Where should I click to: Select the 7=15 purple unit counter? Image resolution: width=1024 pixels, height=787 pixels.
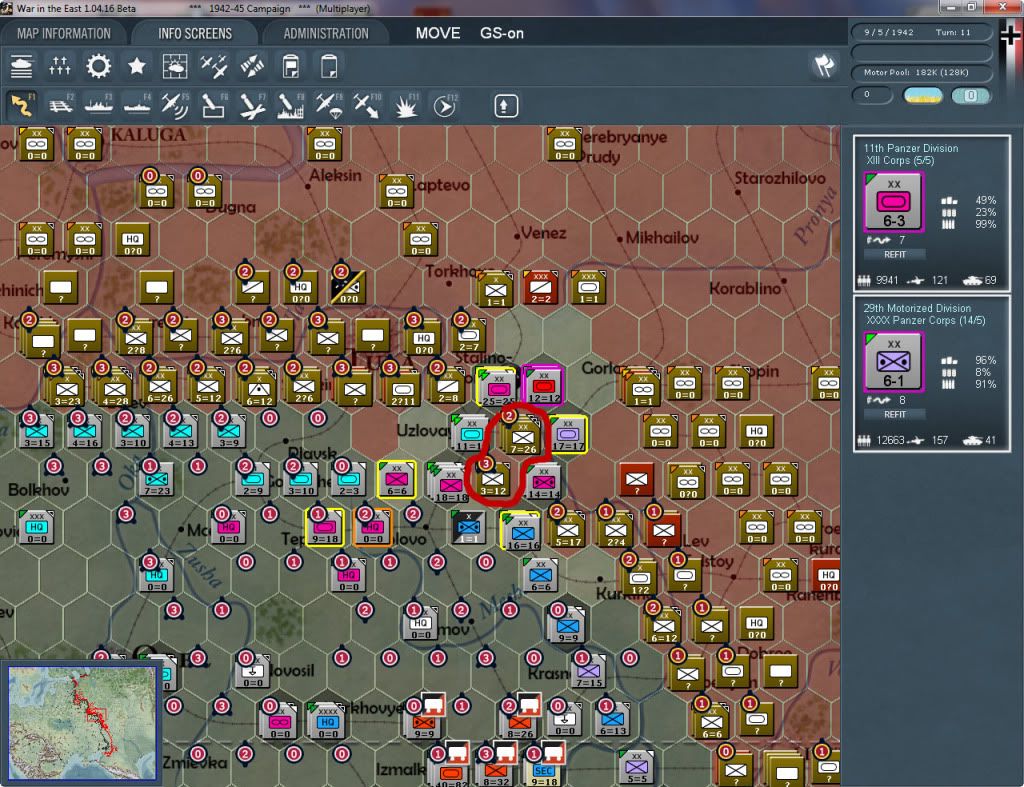(x=588, y=671)
